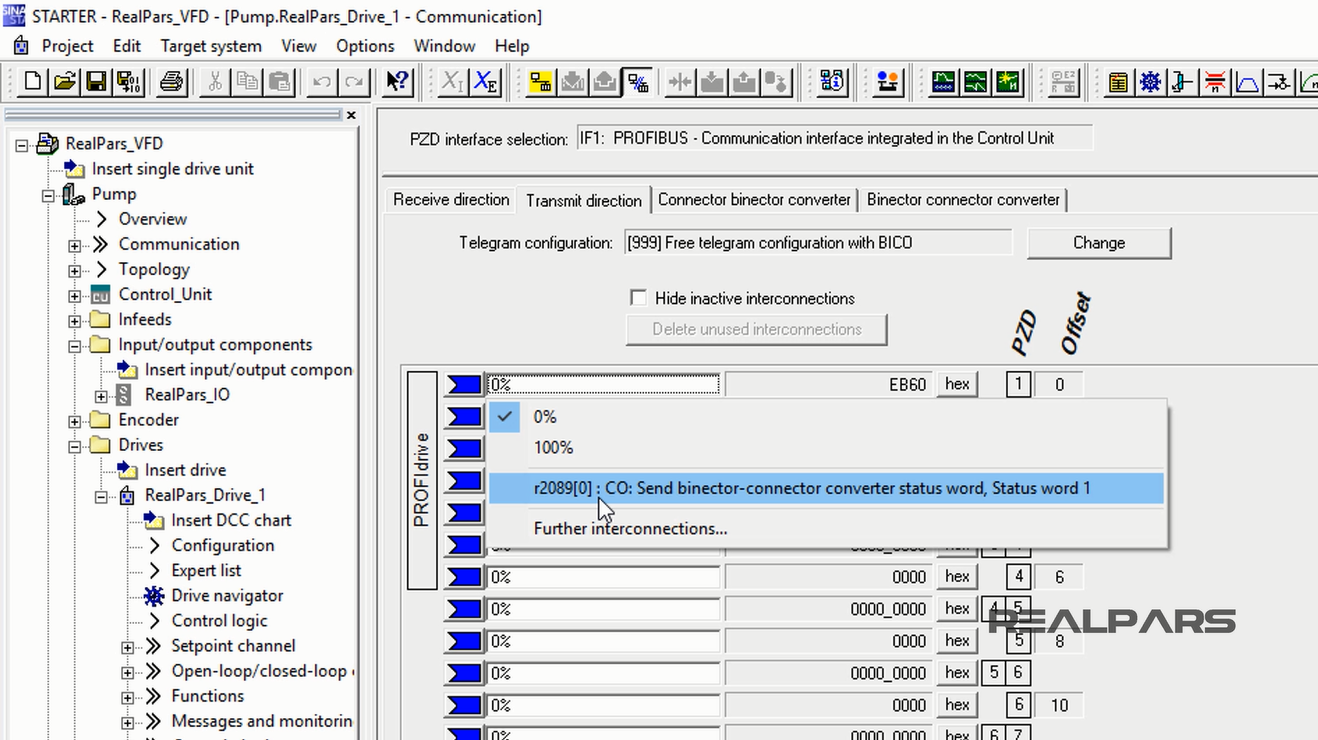Viewport: 1318px width, 740px height.
Task: Click the Change button for telegram configuration
Action: tap(1098, 242)
